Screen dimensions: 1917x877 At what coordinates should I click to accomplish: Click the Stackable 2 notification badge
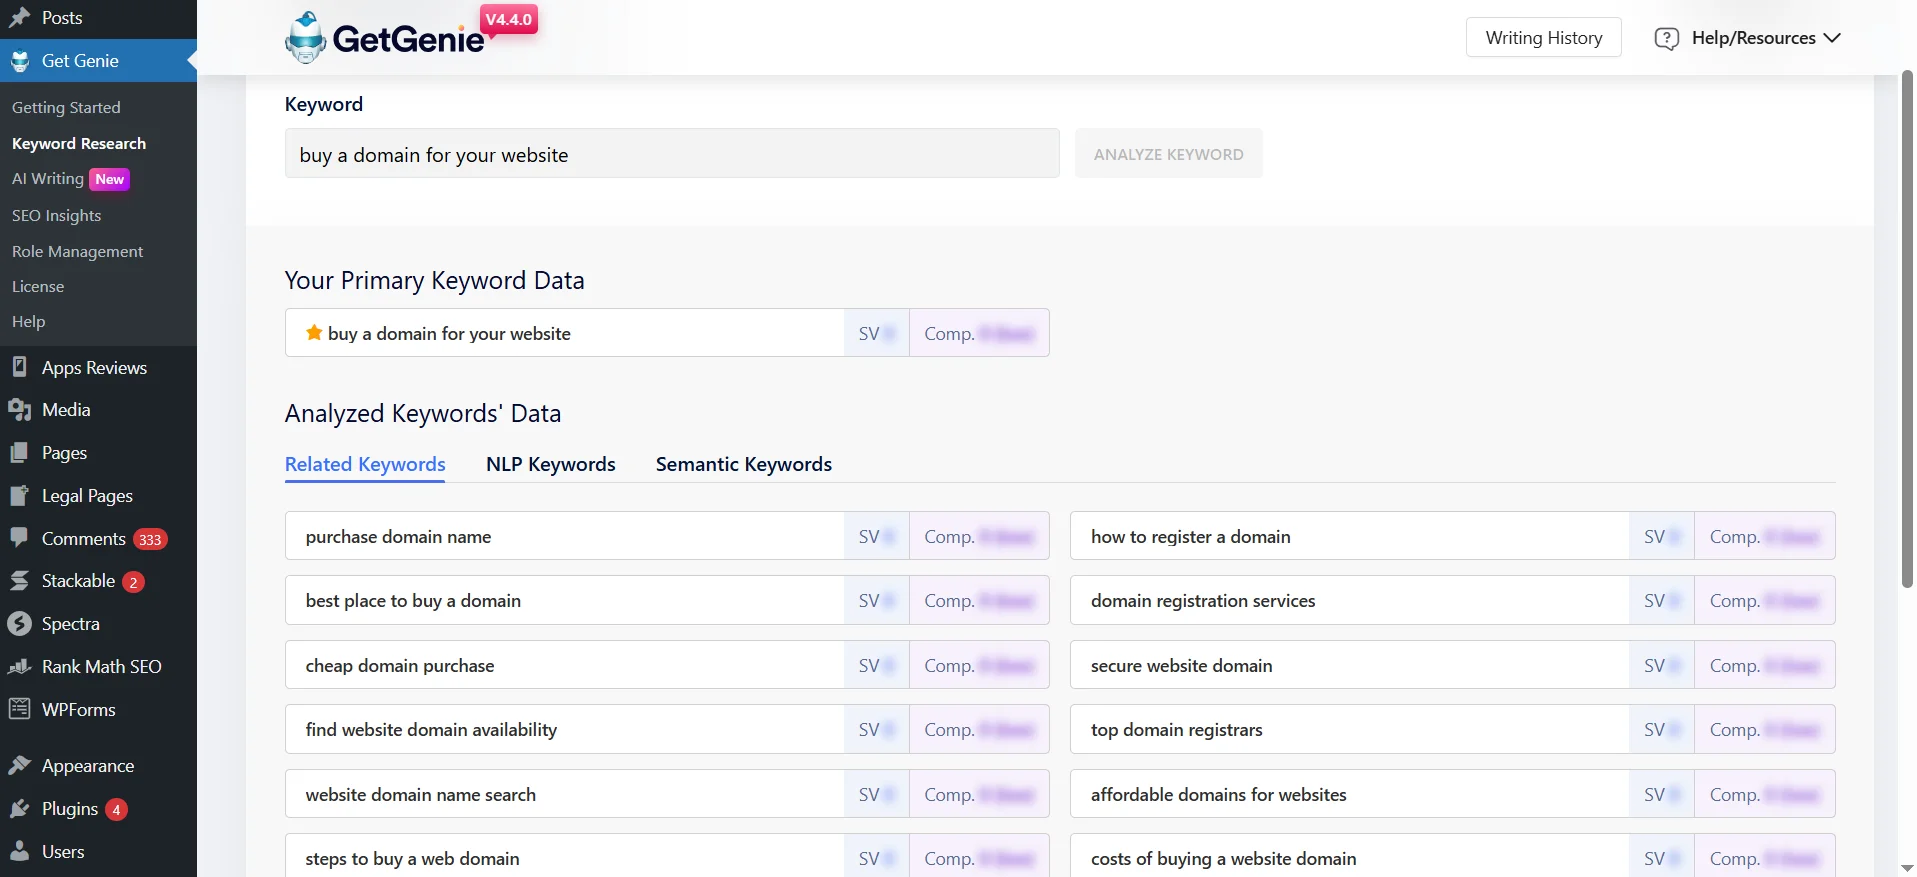click(x=133, y=582)
